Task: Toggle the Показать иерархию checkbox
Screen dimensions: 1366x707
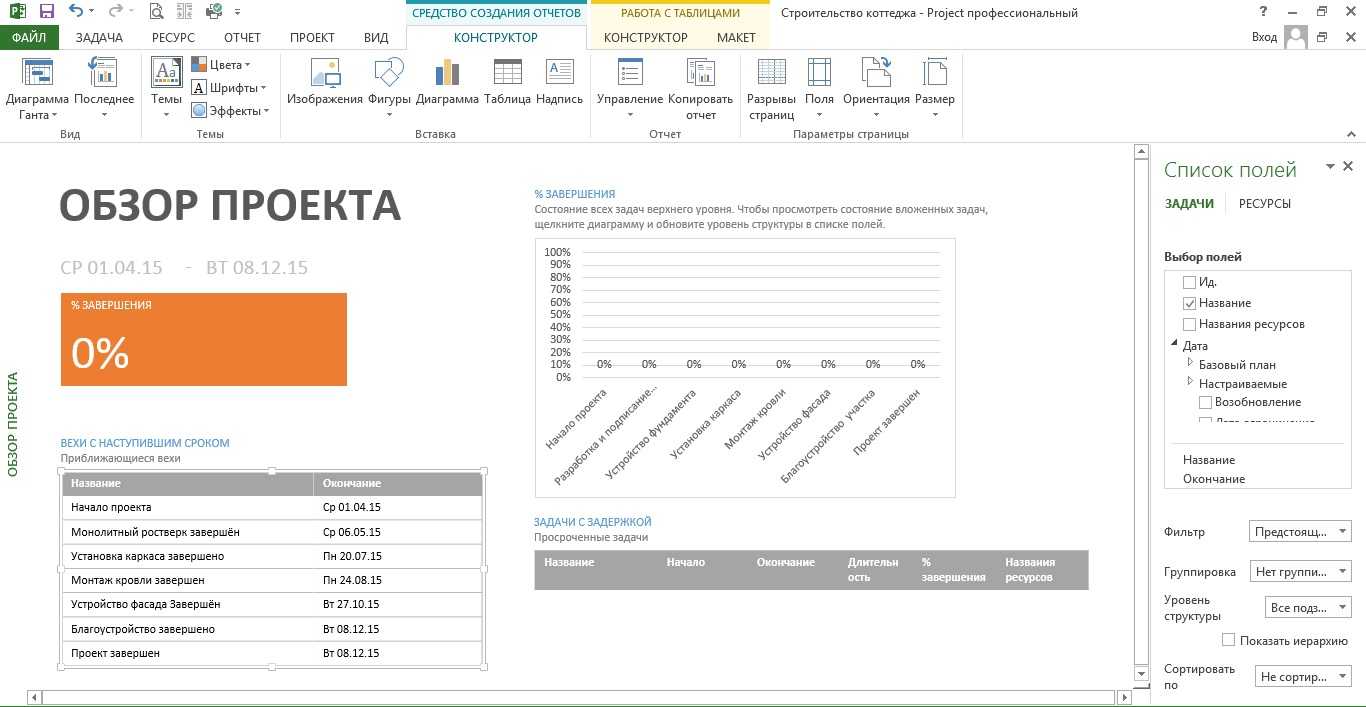Action: coord(1229,640)
